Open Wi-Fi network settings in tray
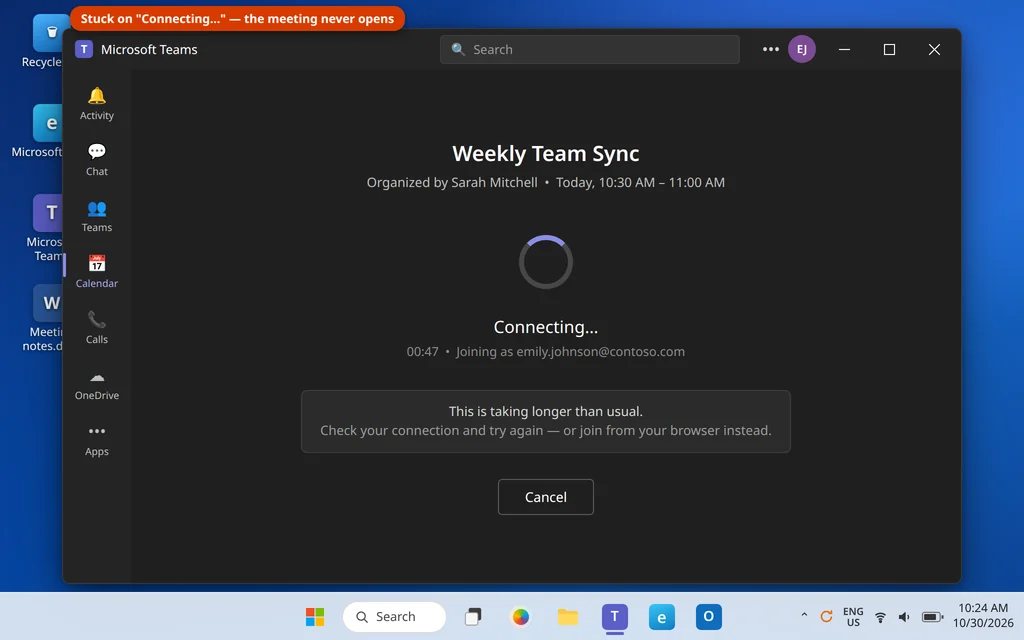 pos(880,617)
